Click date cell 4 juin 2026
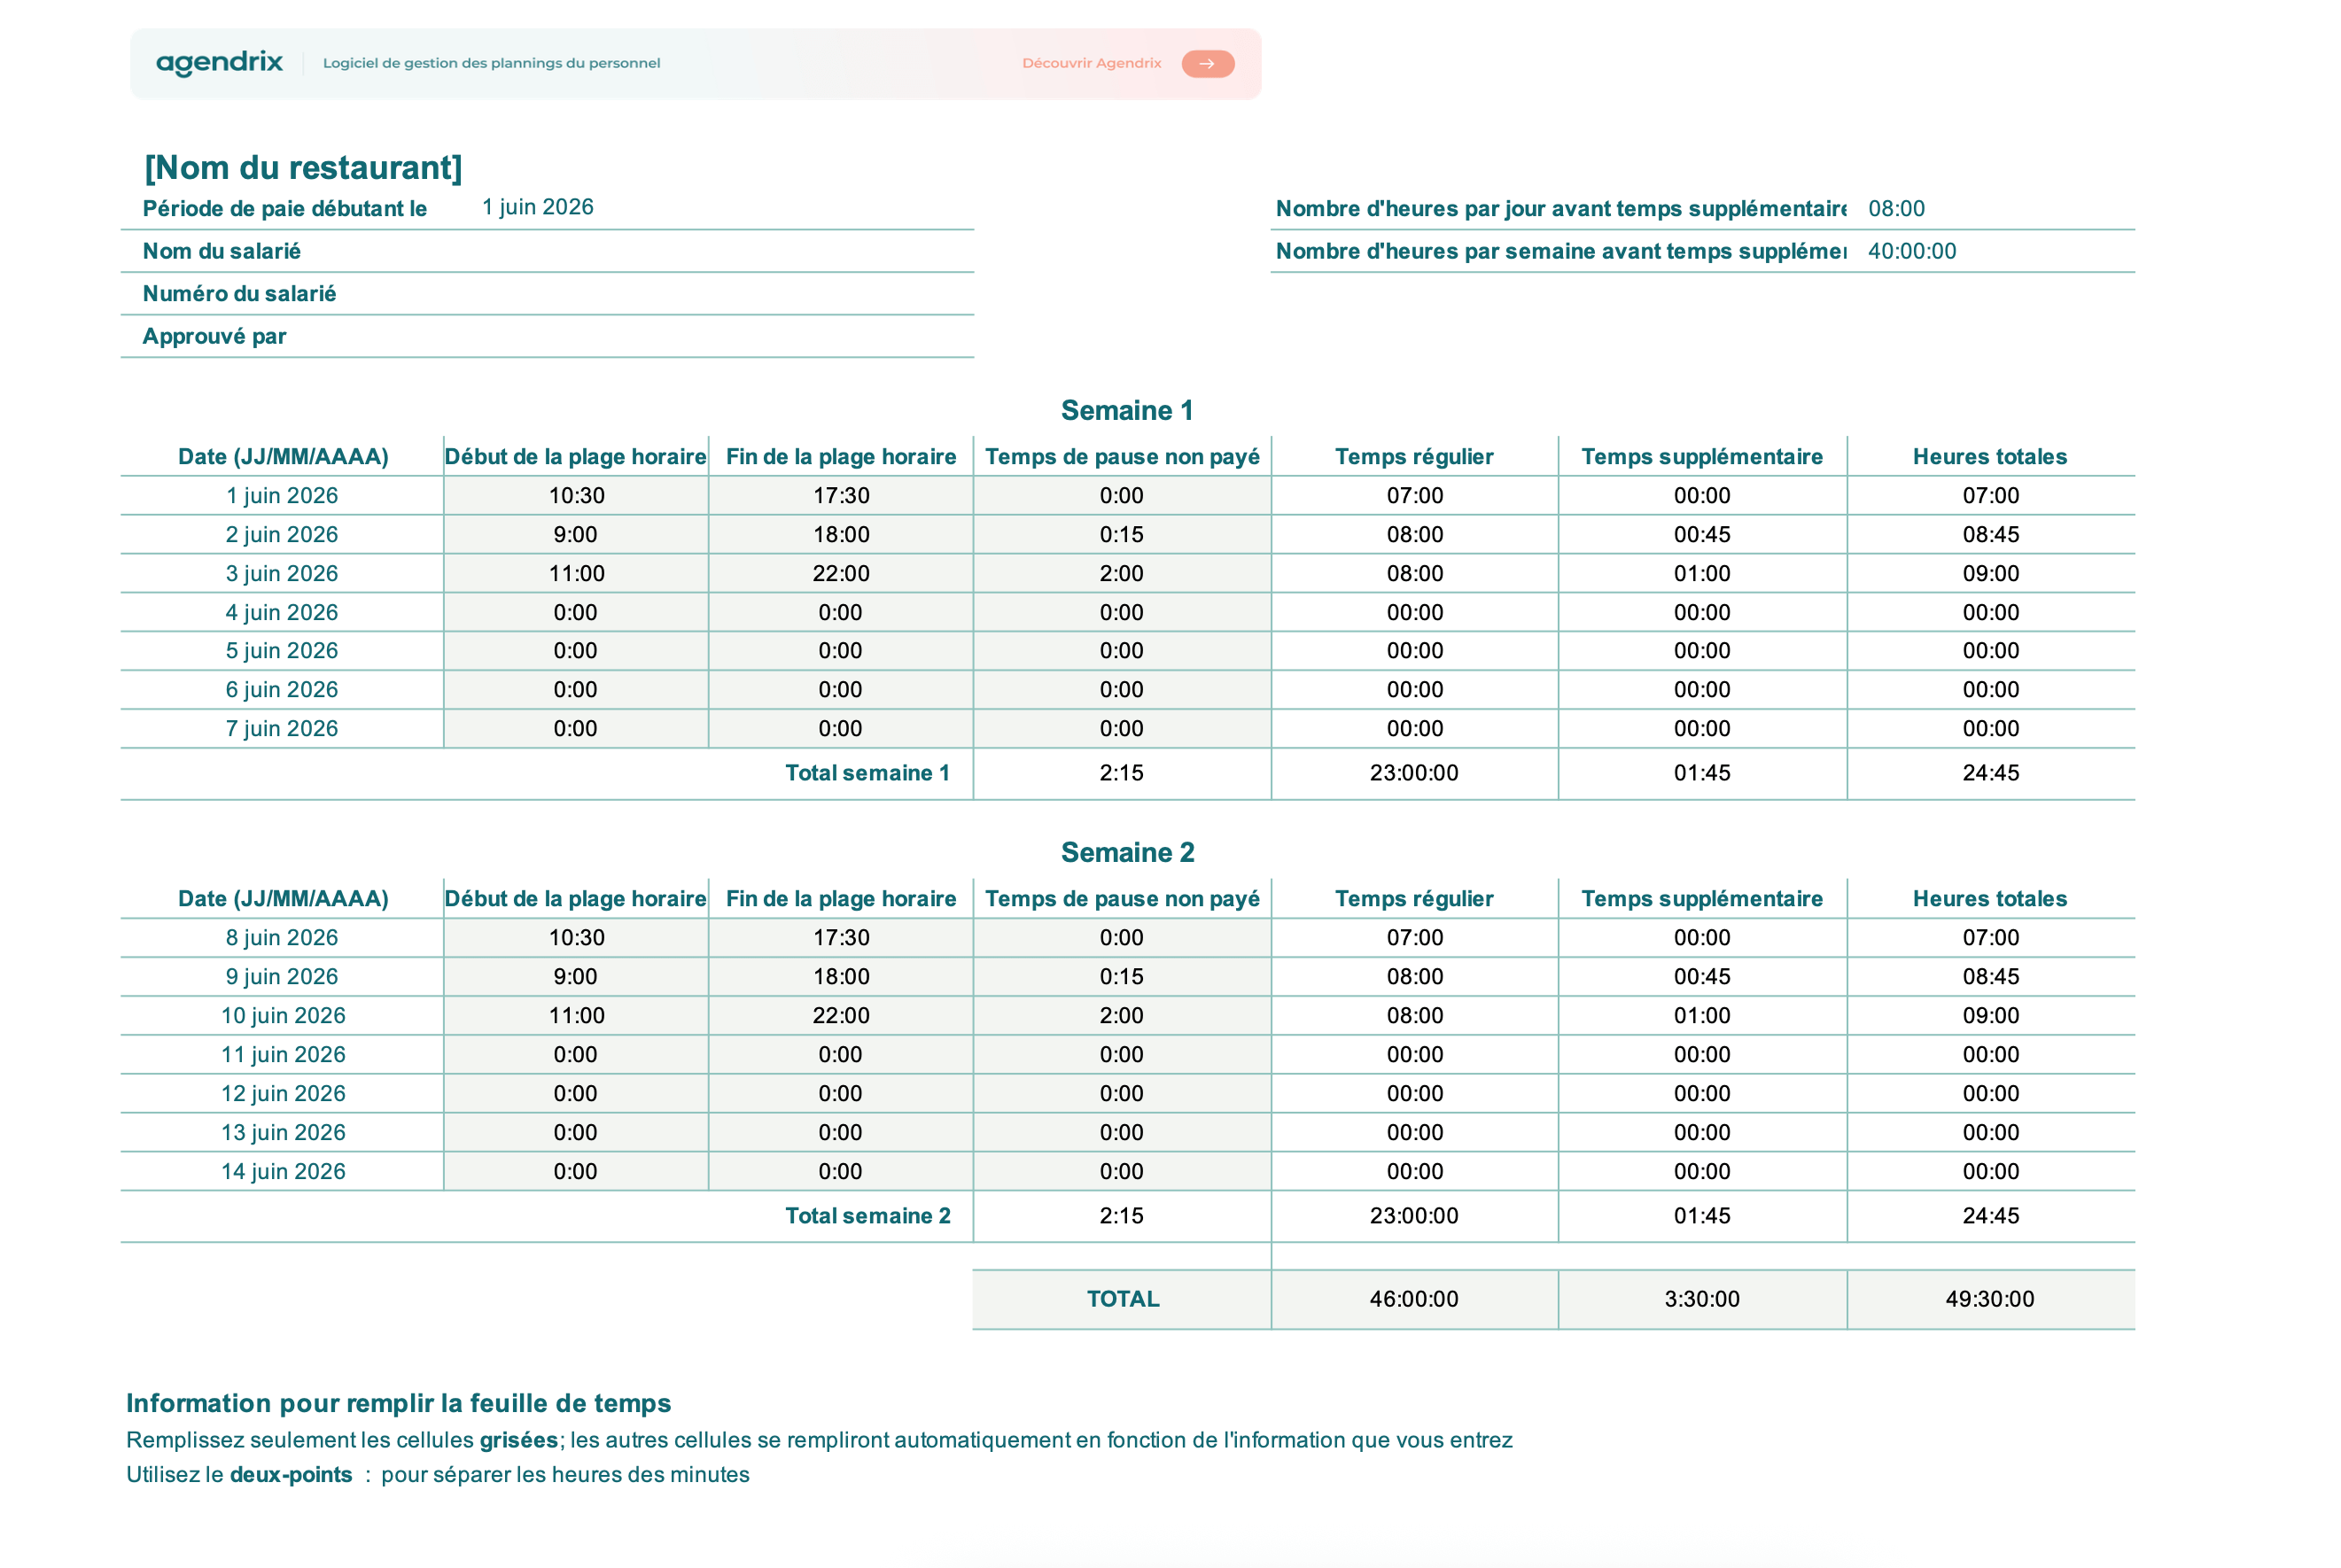Viewport: 2341px width, 1568px height. [282, 612]
